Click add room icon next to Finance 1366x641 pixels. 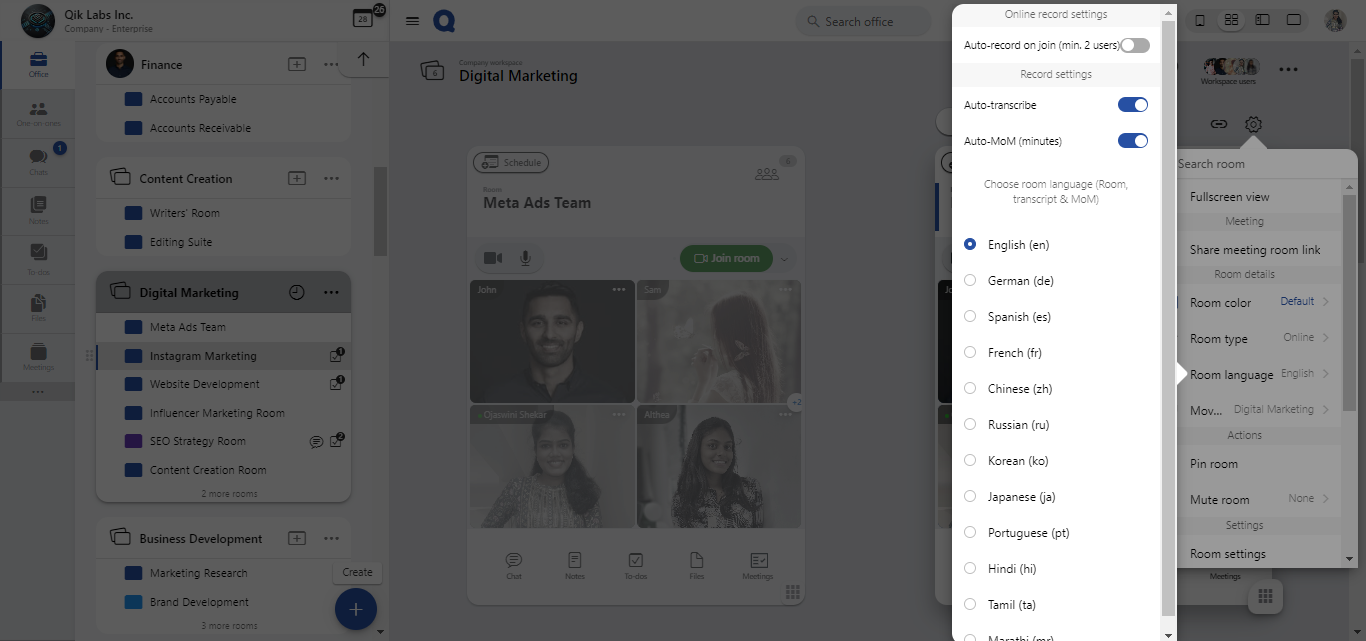pos(297,64)
